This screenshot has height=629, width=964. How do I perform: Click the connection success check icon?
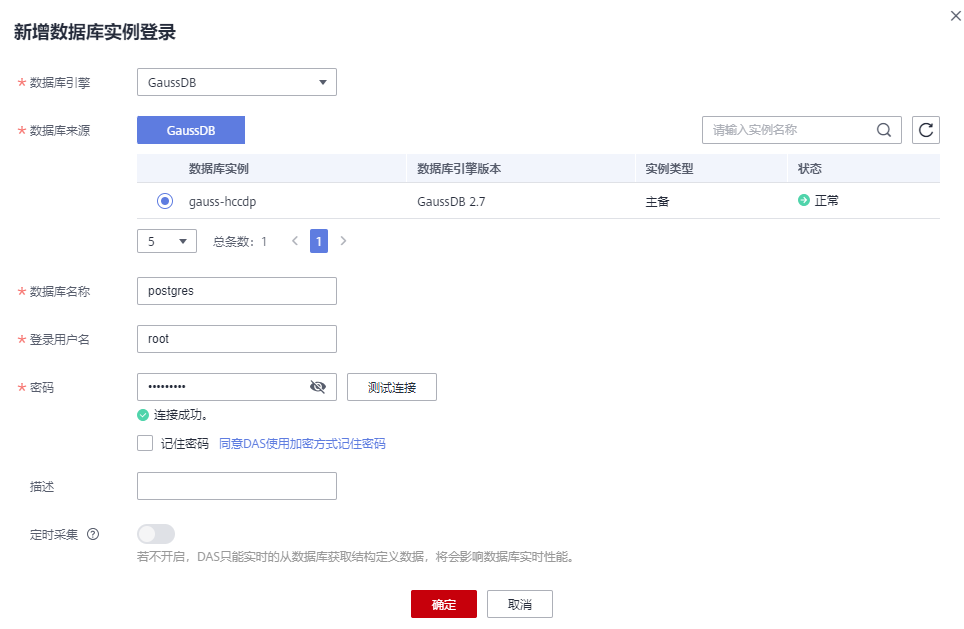(x=143, y=415)
